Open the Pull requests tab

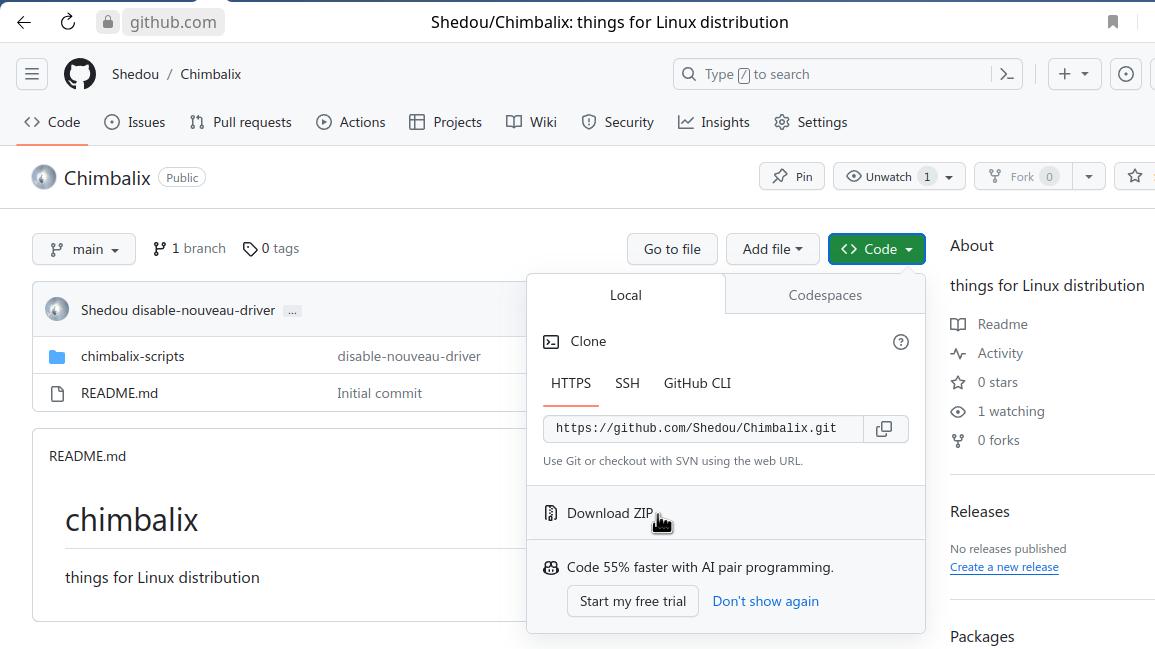pos(241,122)
